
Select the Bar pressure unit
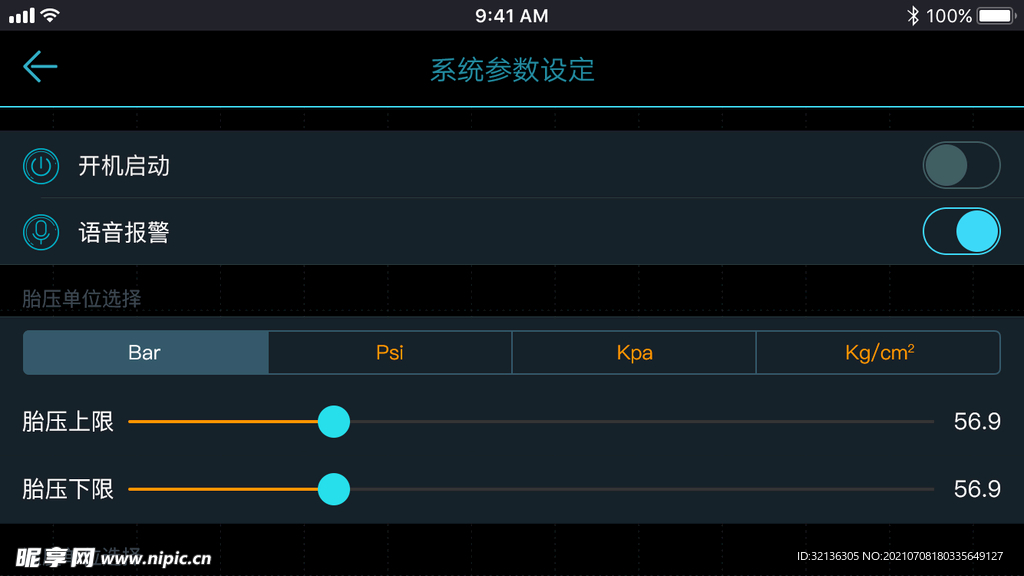[146, 353]
